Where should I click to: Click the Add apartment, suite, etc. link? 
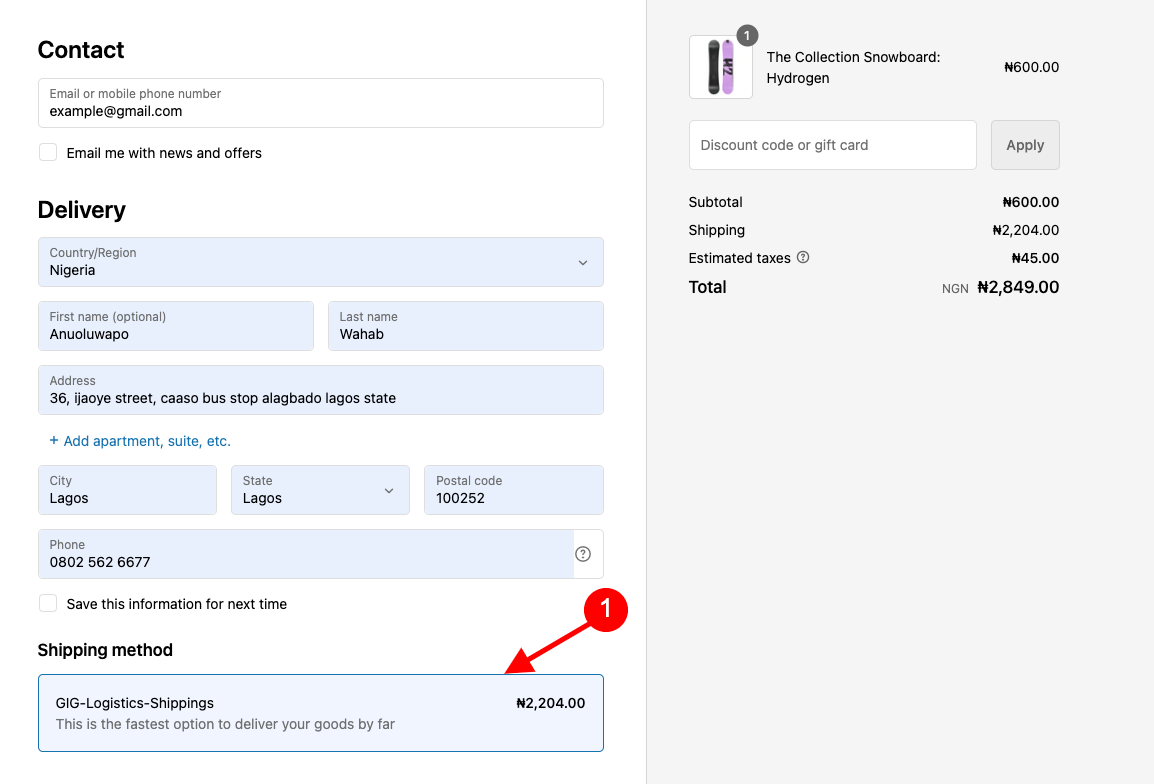(x=146, y=441)
